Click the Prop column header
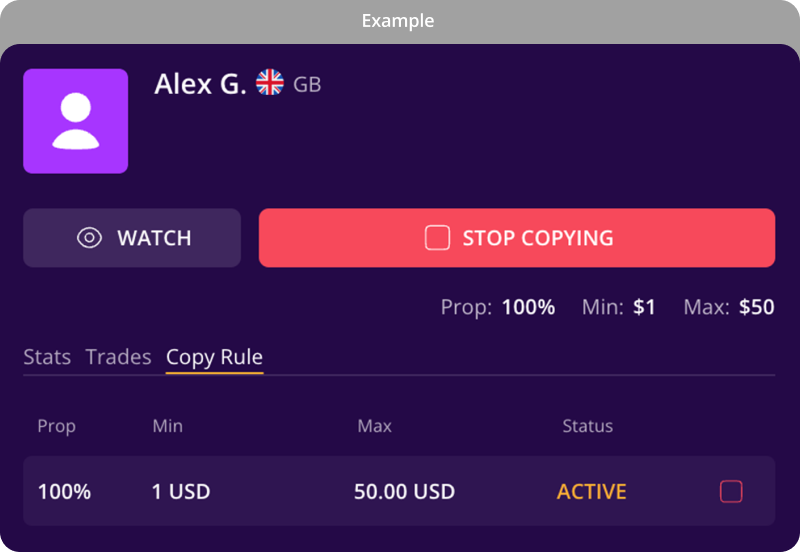800x552 pixels. click(57, 426)
